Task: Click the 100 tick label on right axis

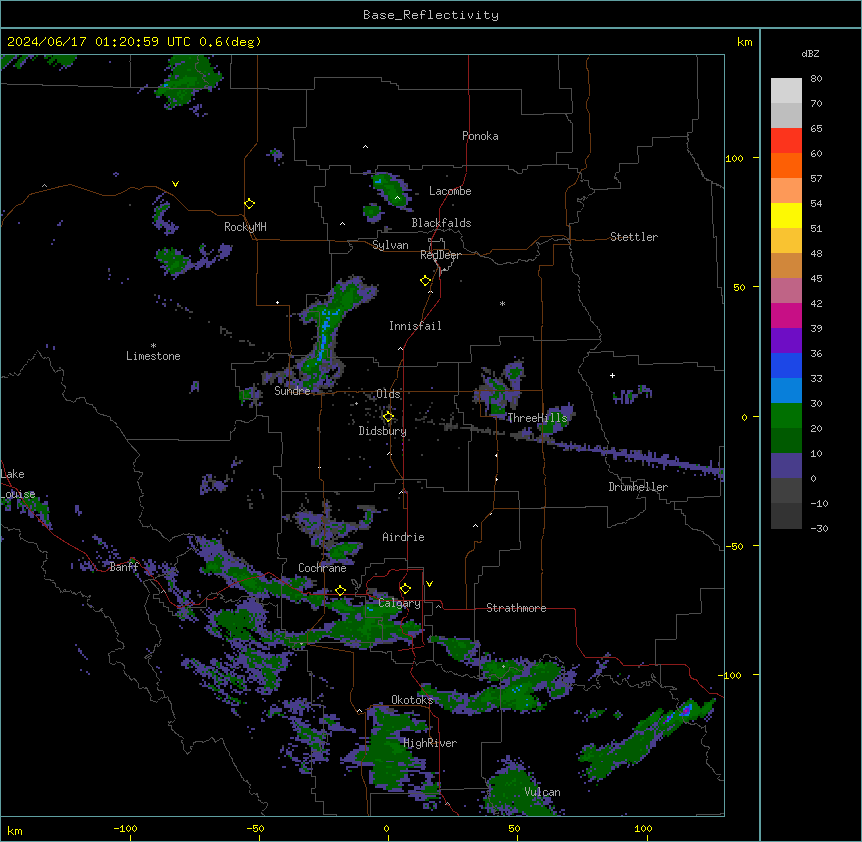Action: (x=734, y=158)
